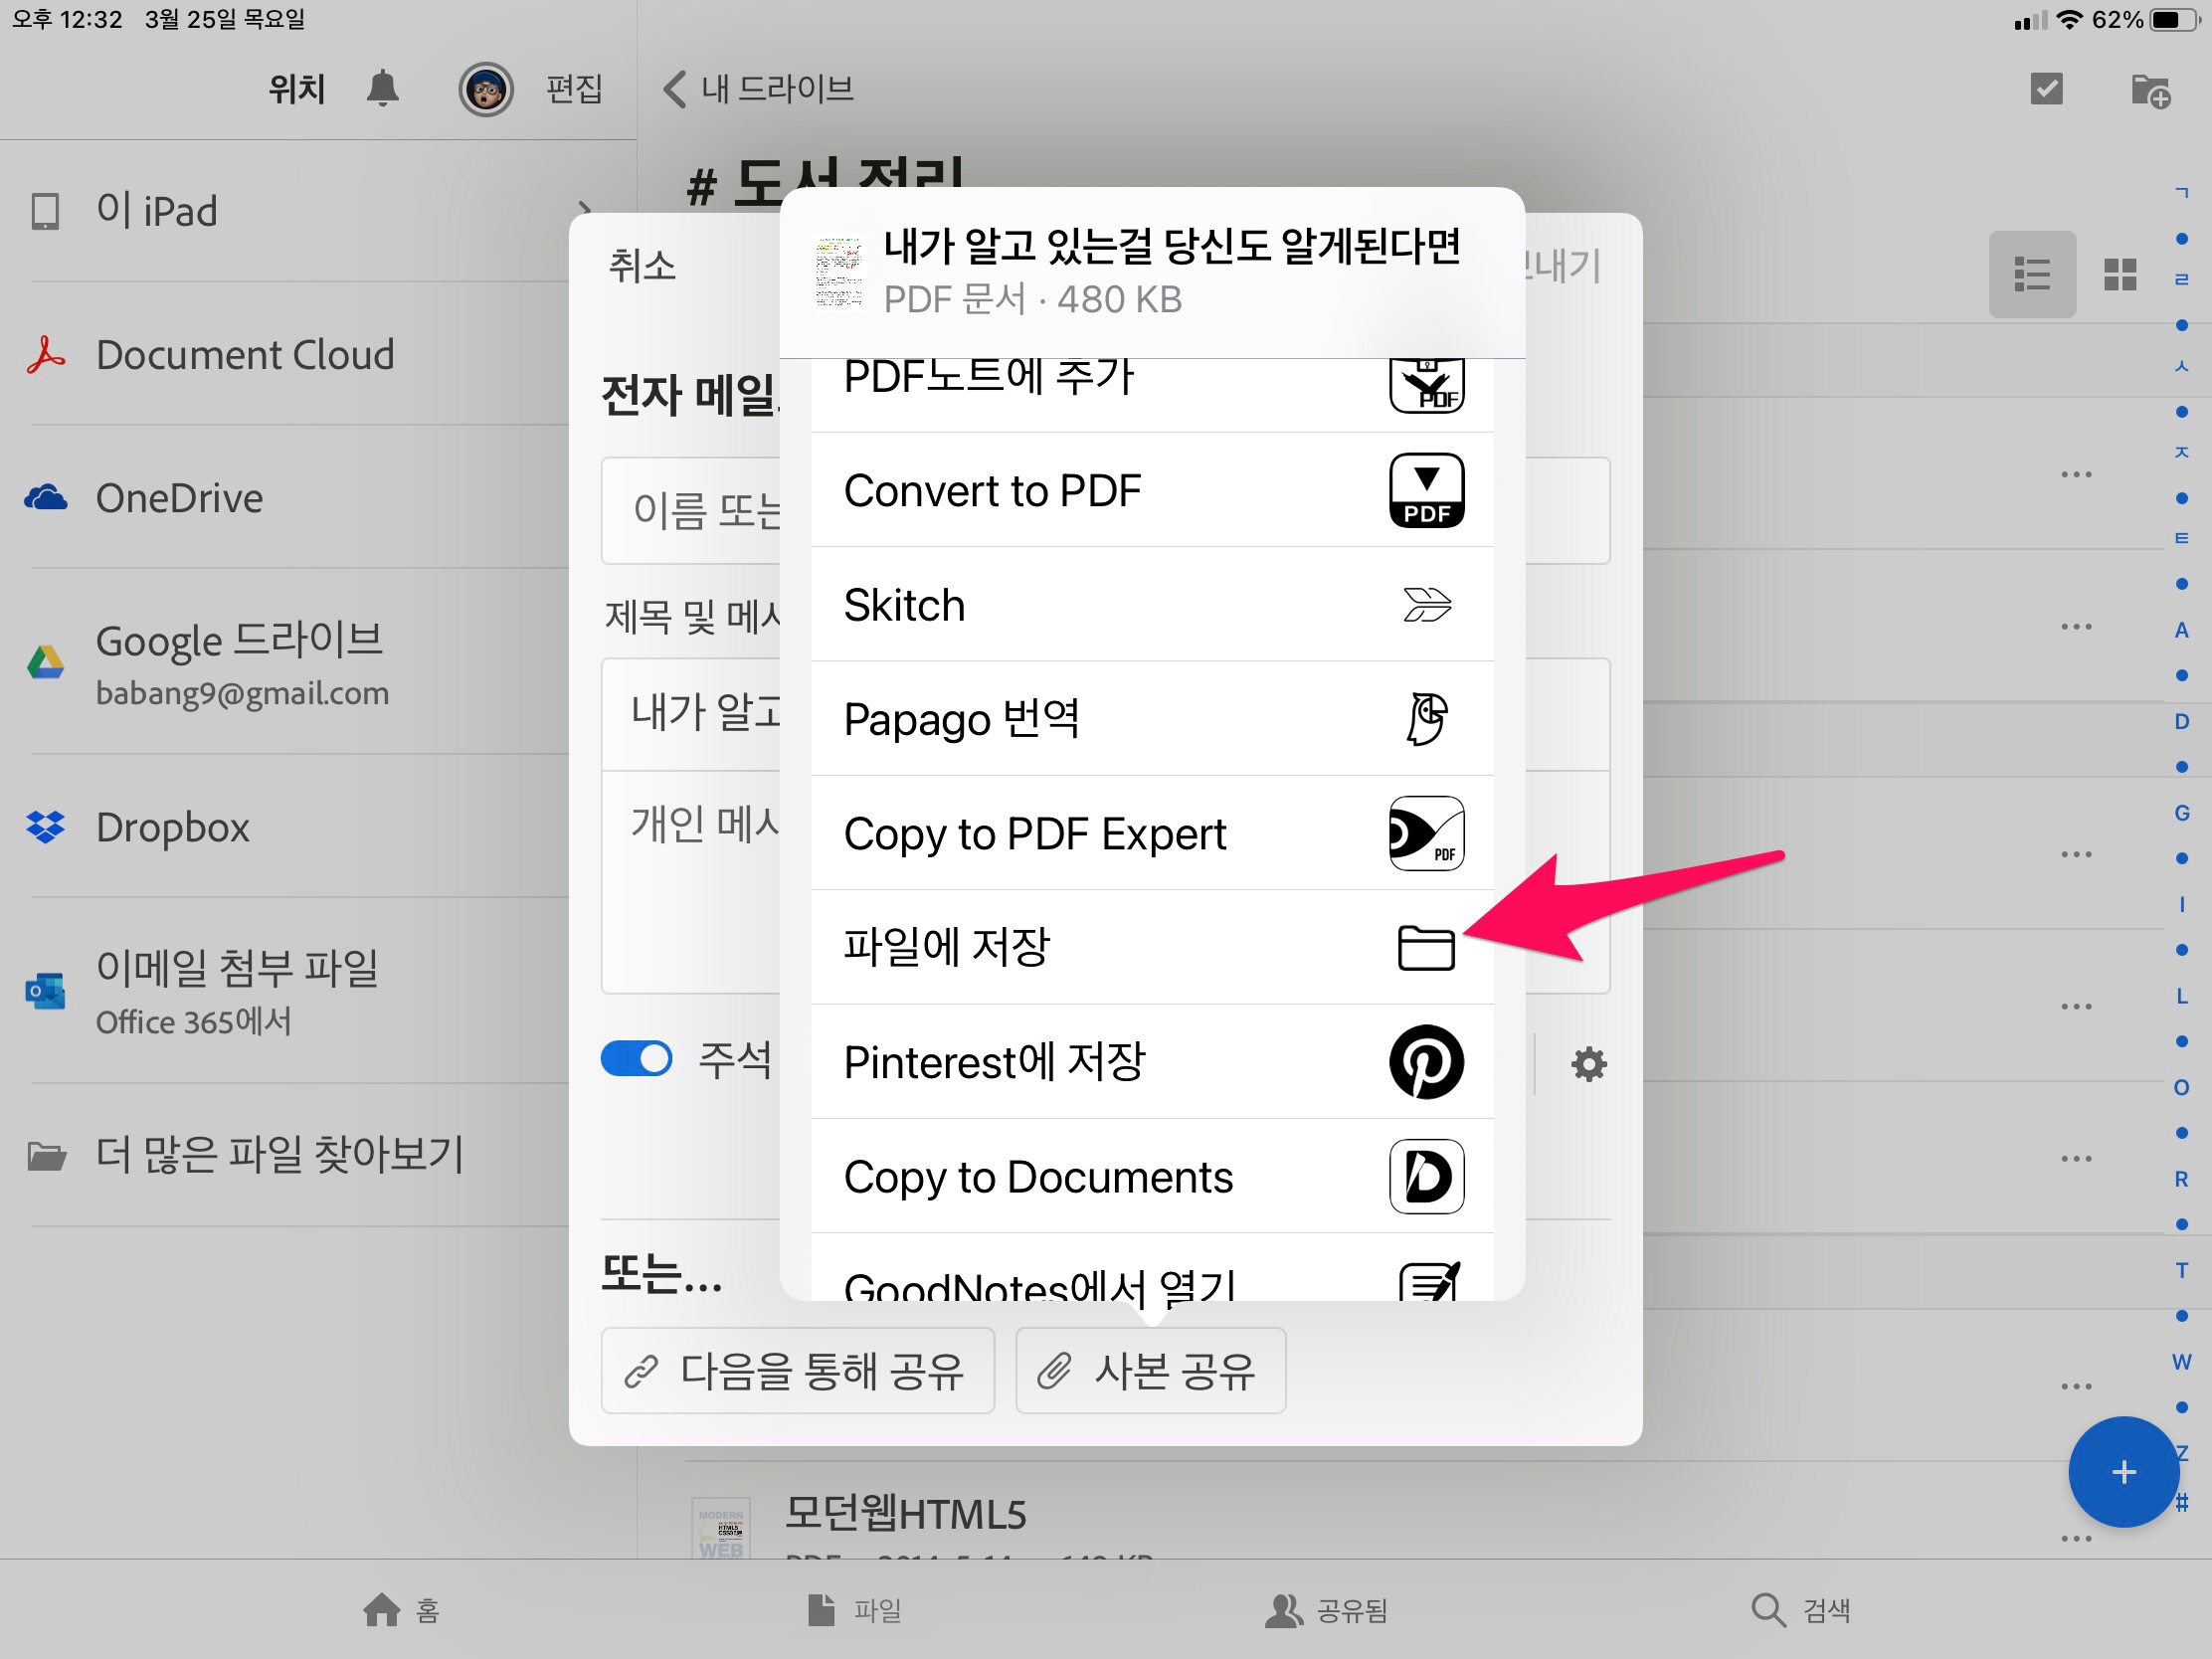Go back to 내 드라이브

pos(759,89)
